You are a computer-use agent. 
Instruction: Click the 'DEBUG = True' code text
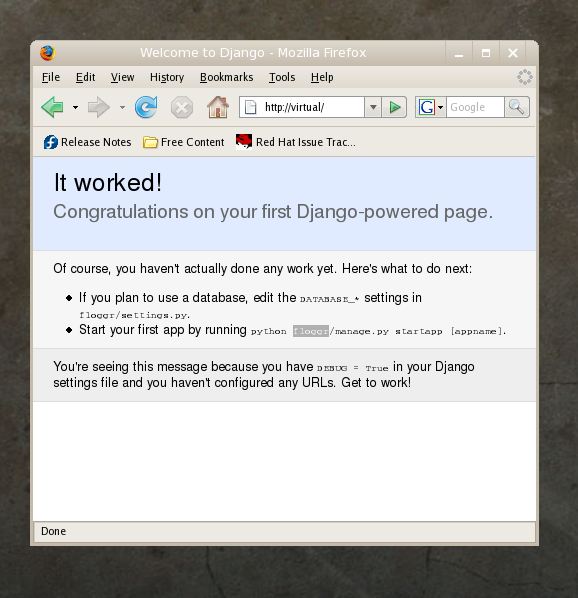click(353, 368)
